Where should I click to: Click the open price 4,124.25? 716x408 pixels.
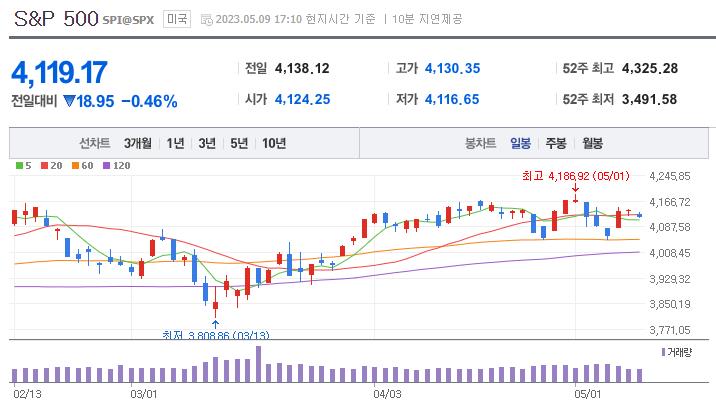[302, 100]
